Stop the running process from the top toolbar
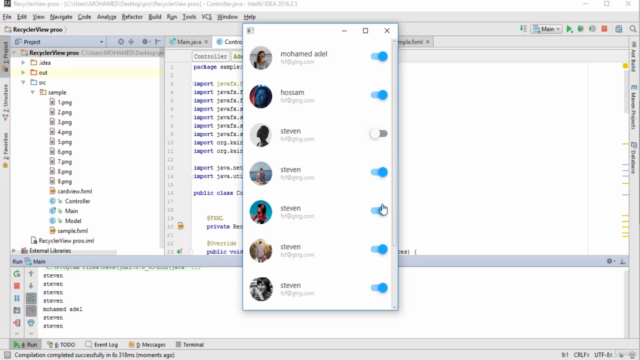 point(604,29)
